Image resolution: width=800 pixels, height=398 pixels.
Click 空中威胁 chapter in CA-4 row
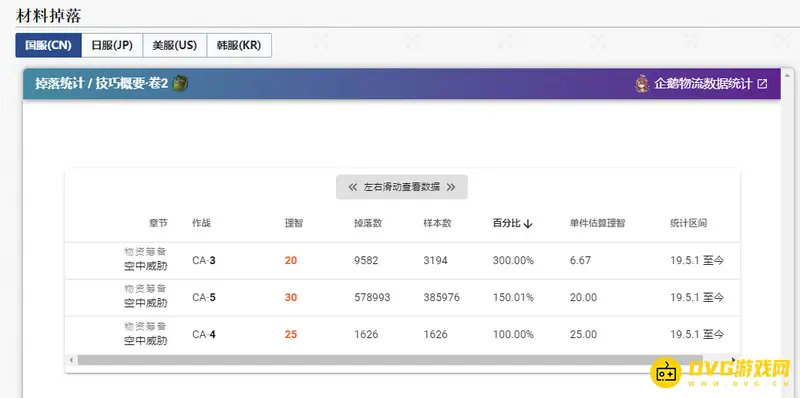click(146, 340)
